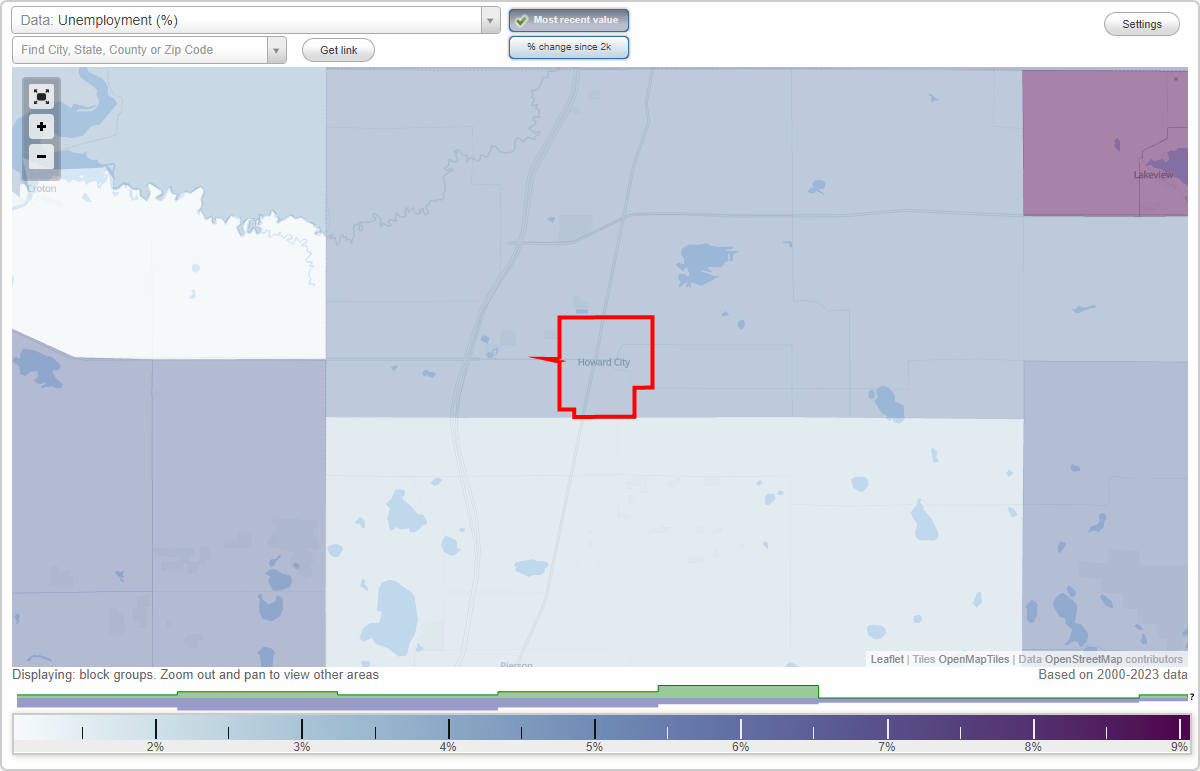Expand the map to fullscreen view
The height and width of the screenshot is (771, 1200).
[x=41, y=96]
